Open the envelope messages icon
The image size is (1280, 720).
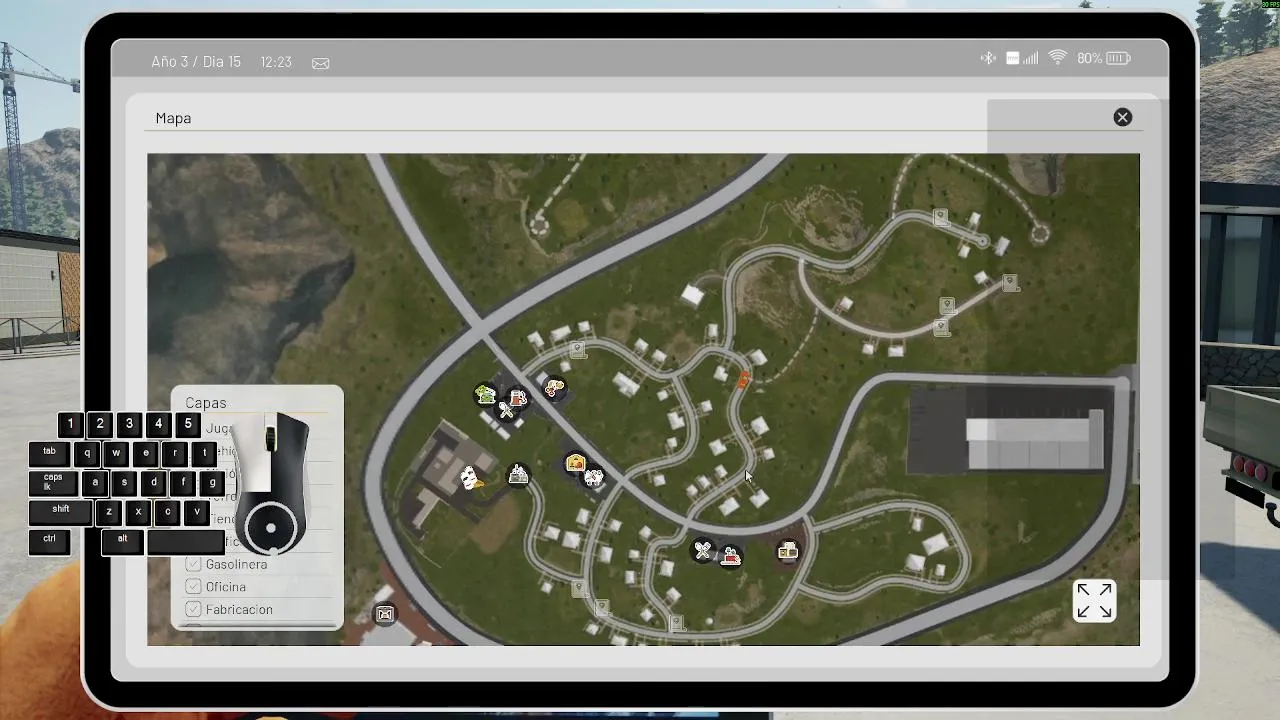[x=320, y=63]
